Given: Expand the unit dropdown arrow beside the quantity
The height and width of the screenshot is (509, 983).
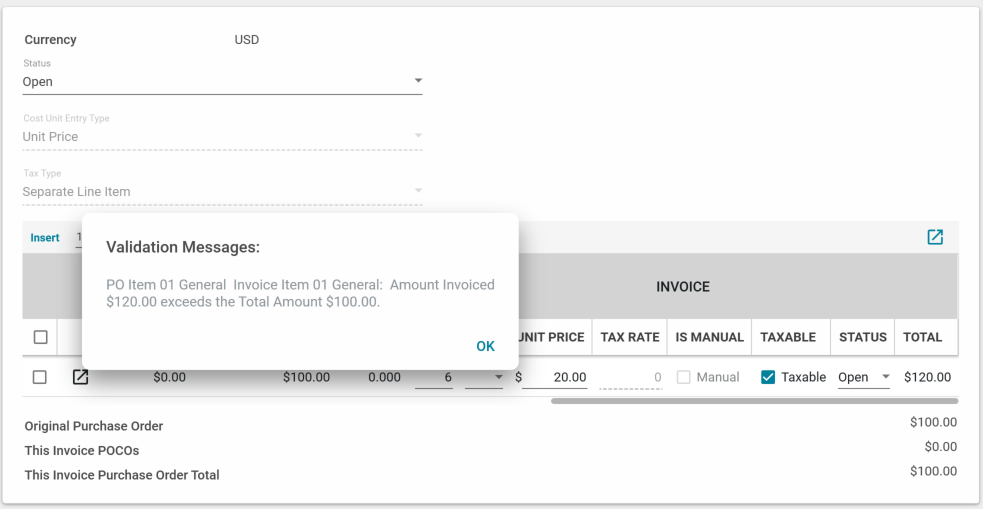Looking at the screenshot, I should pyautogui.click(x=497, y=377).
